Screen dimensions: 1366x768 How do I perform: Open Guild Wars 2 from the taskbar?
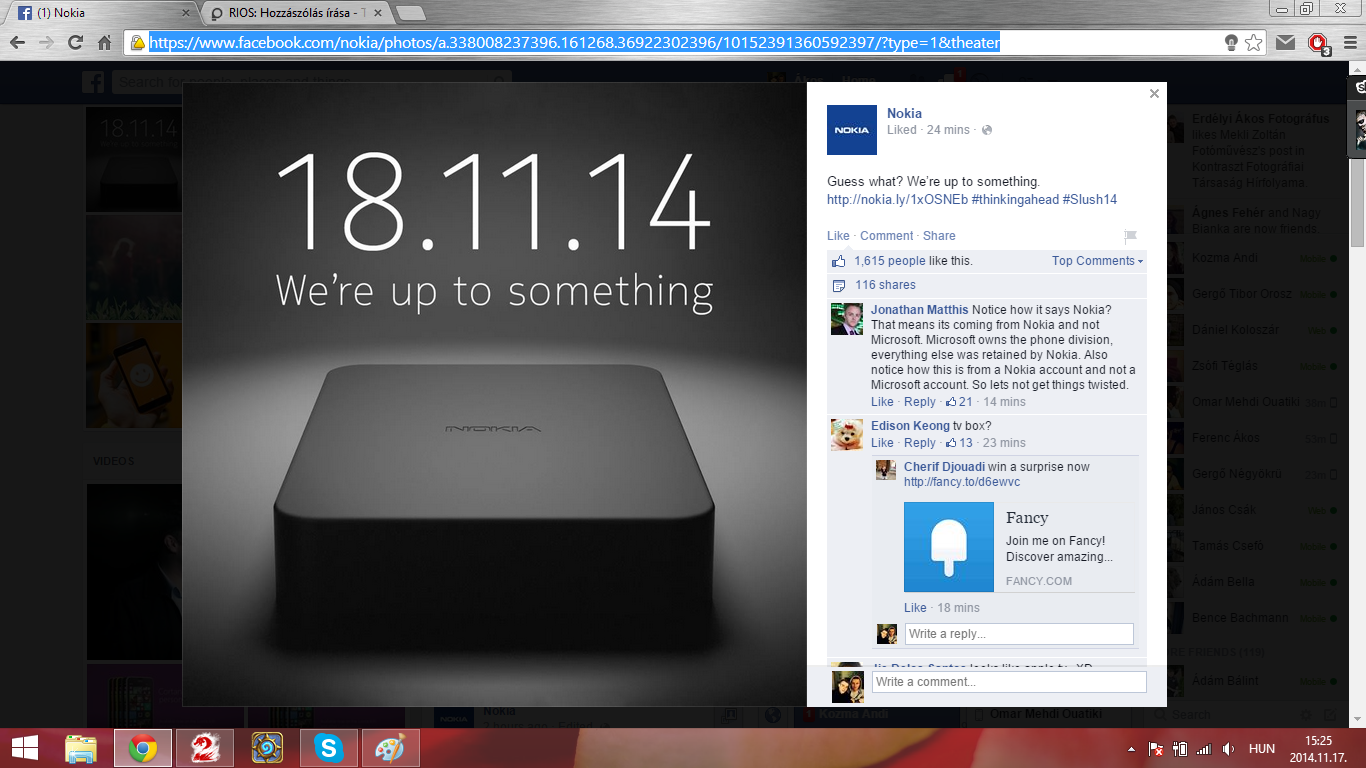(205, 748)
